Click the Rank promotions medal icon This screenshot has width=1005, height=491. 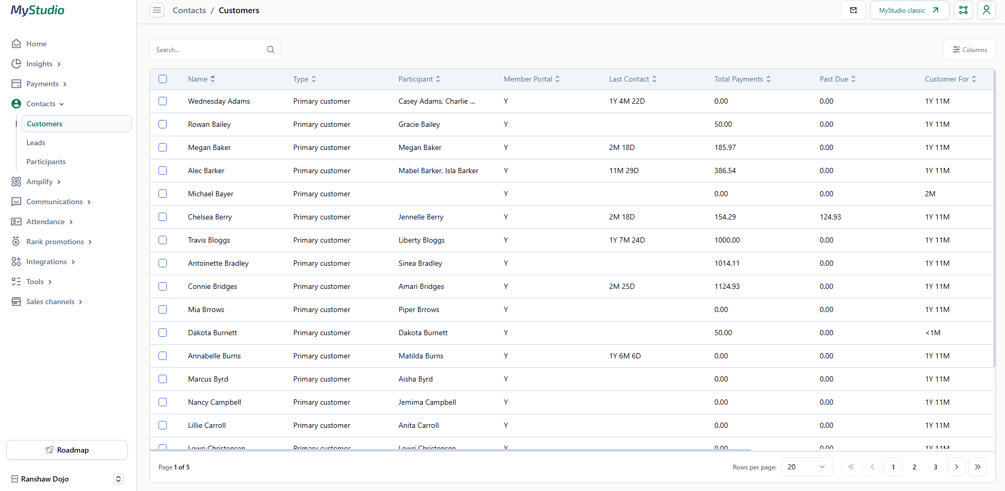coord(16,242)
